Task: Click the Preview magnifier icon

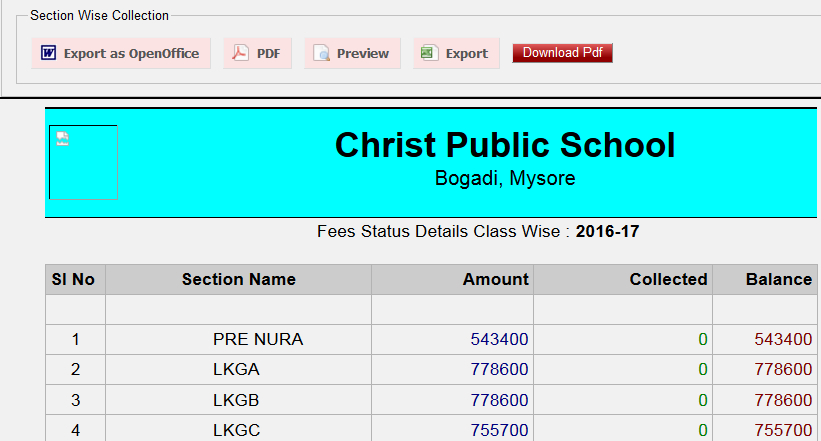Action: click(x=321, y=53)
